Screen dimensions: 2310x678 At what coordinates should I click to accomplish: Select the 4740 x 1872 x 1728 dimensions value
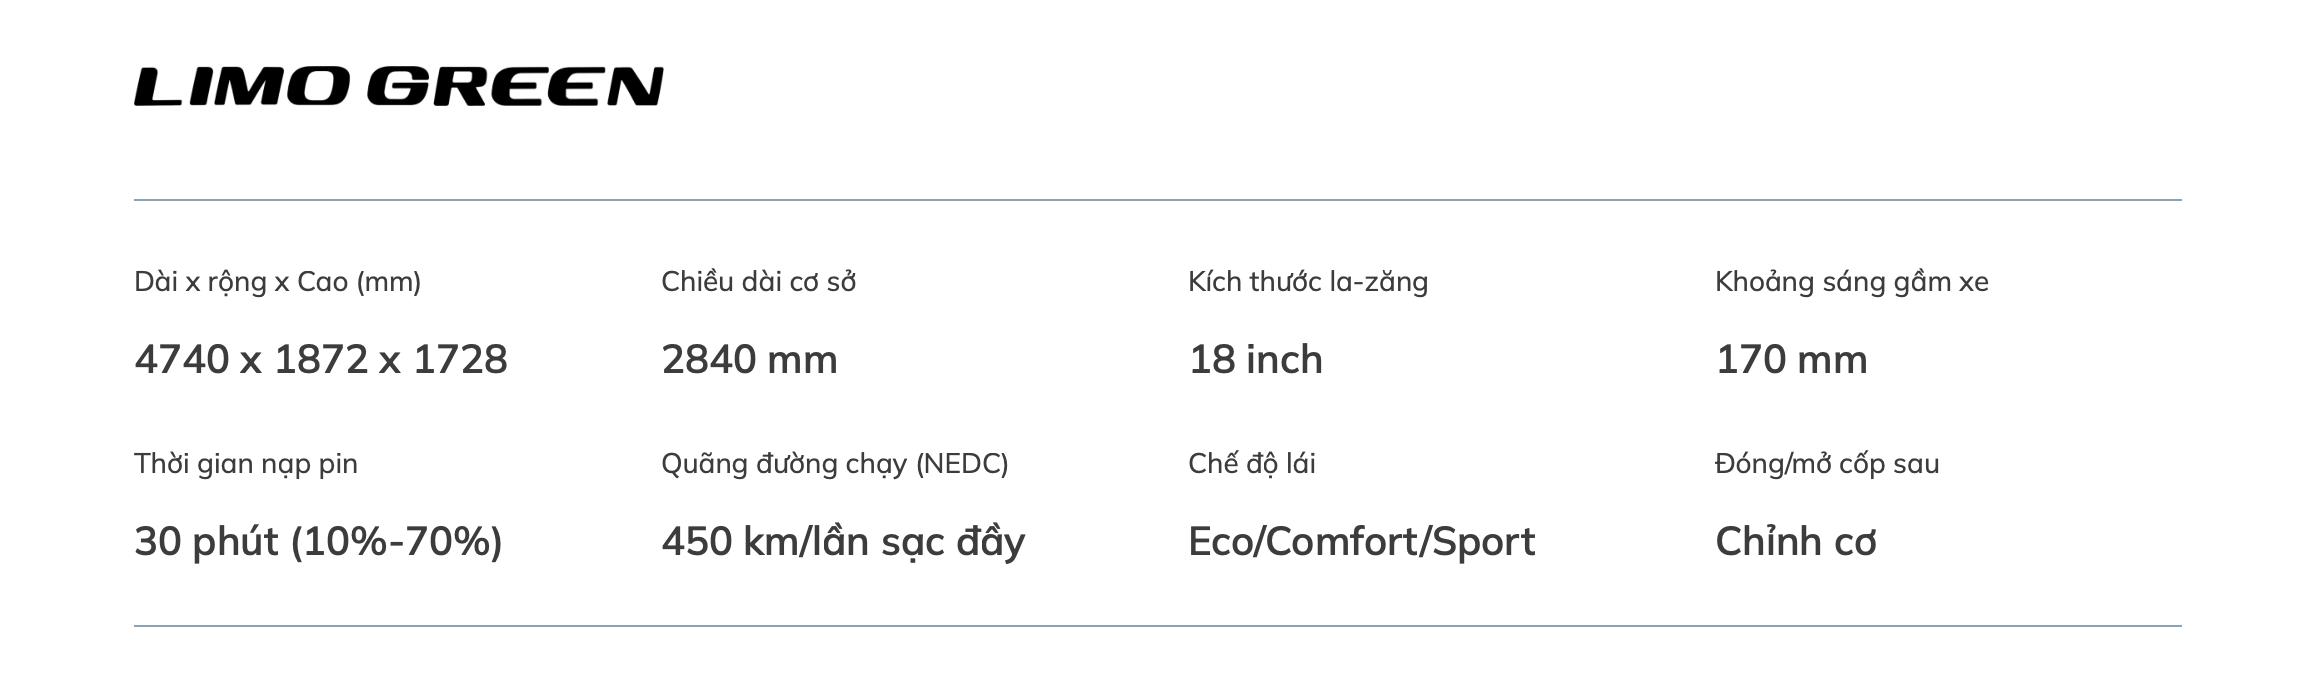pos(321,360)
